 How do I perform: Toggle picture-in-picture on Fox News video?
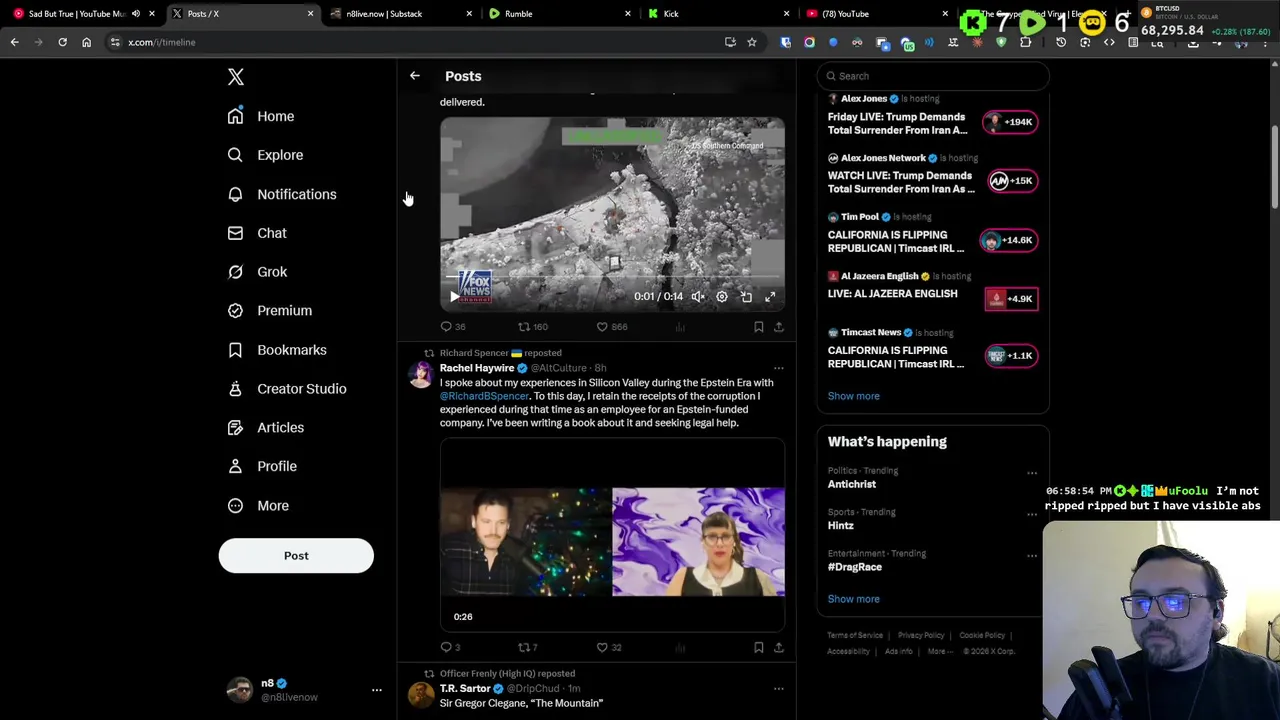[x=746, y=297]
